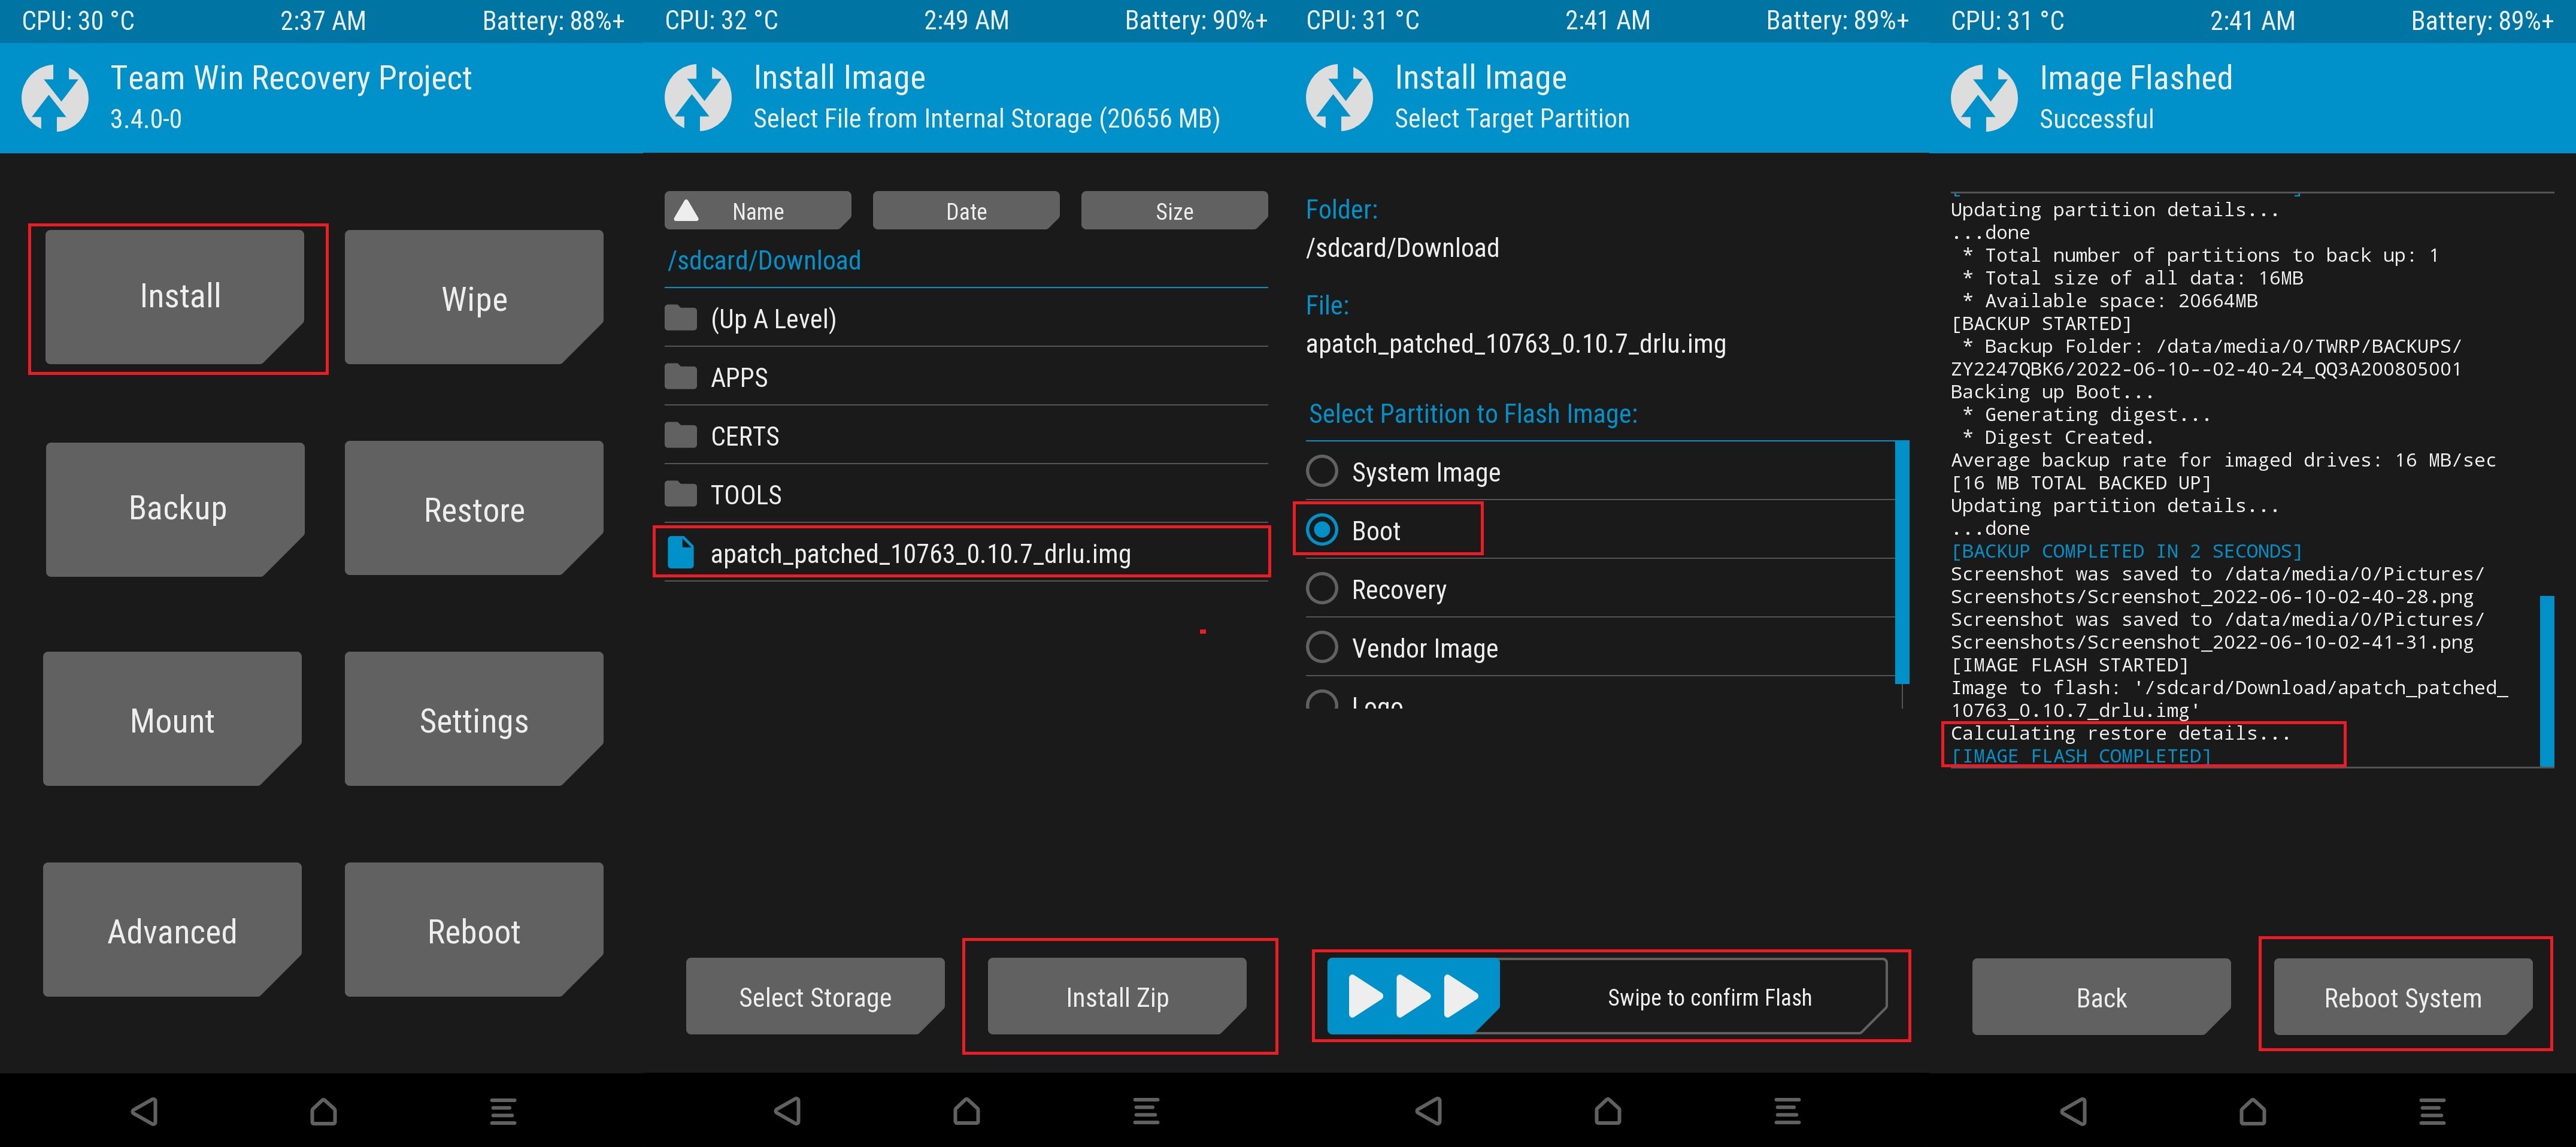This screenshot has height=1147, width=2576.
Task: Open the Backup menu
Action: coord(175,509)
